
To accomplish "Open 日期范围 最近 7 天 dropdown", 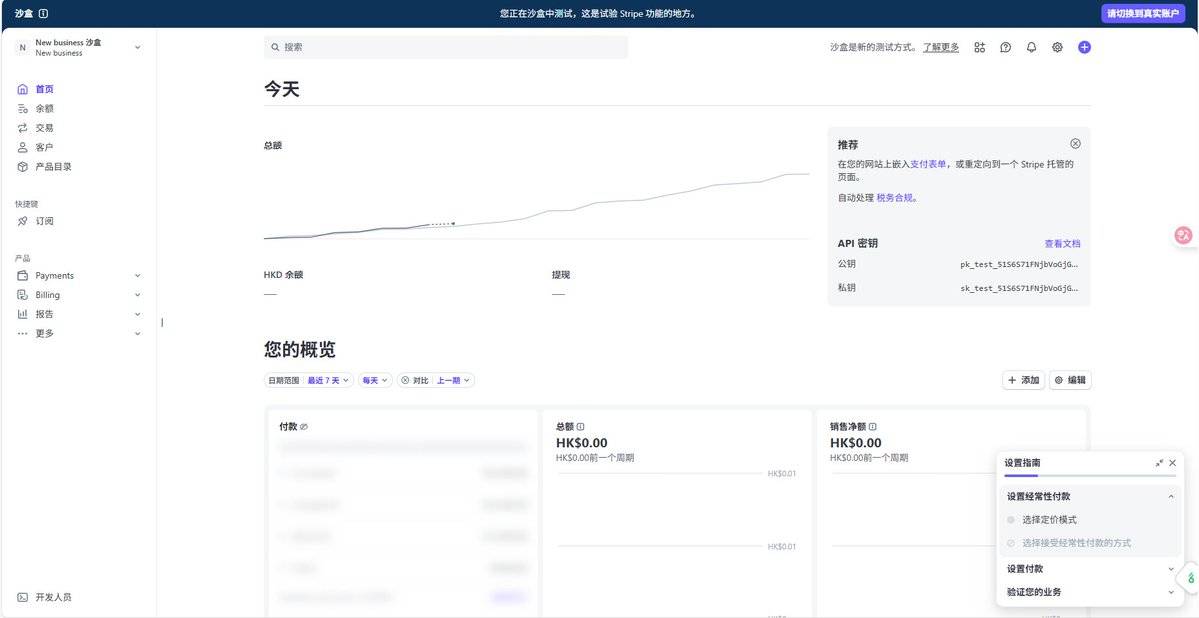I will (309, 380).
